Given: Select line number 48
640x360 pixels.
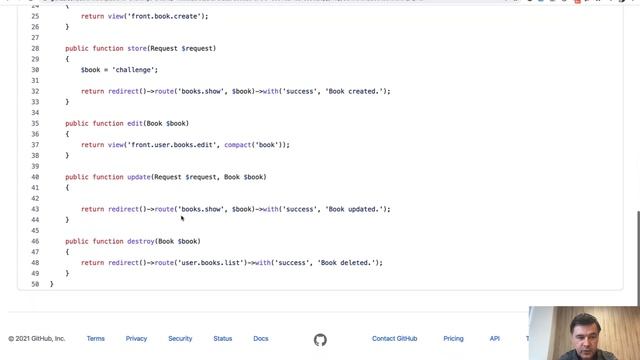Looking at the screenshot, I should pyautogui.click(x=35, y=263).
